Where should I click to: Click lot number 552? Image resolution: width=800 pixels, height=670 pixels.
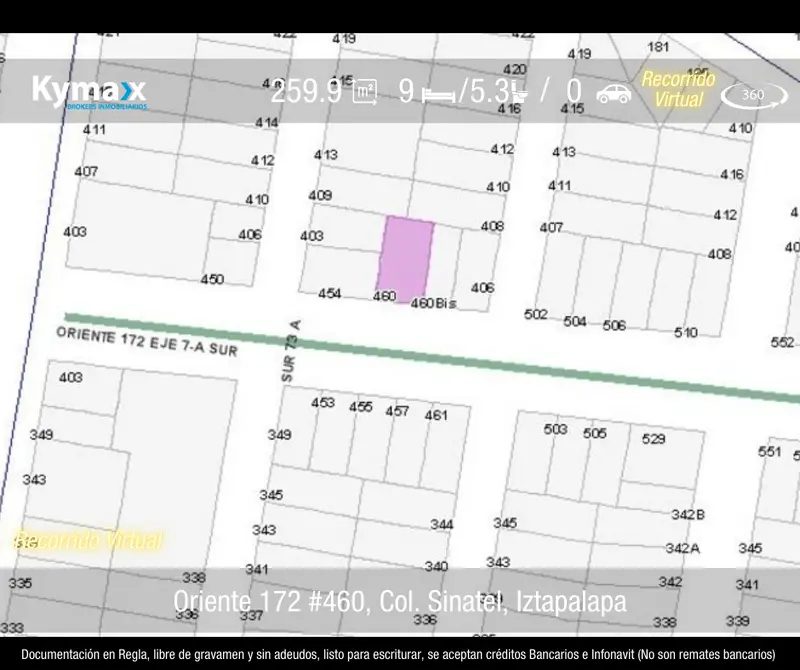782,342
